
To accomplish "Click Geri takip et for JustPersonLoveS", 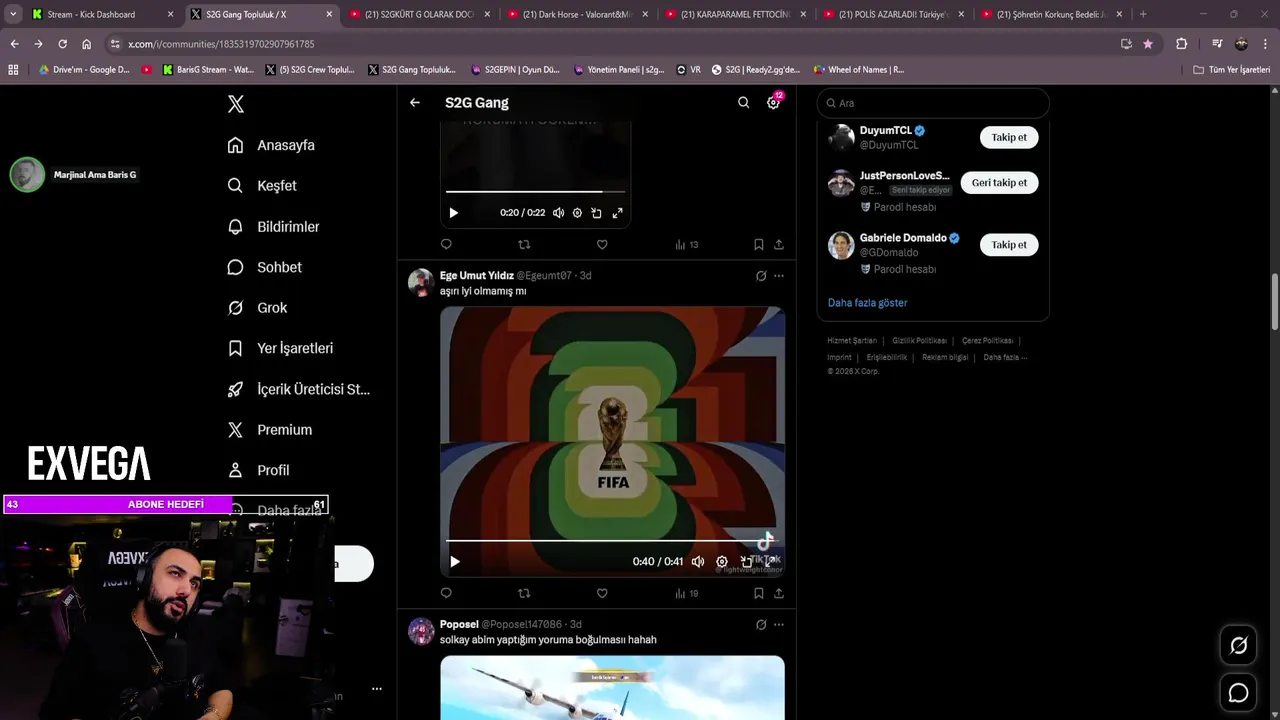I will point(999,183).
